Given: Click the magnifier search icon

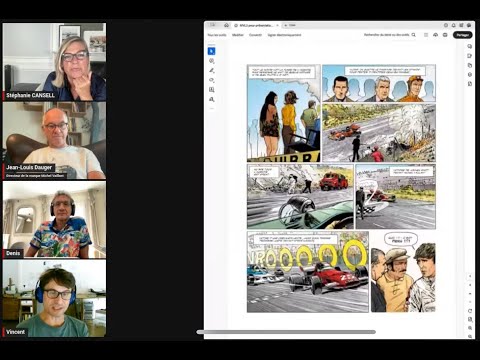Looking at the screenshot, I should pos(414,35).
